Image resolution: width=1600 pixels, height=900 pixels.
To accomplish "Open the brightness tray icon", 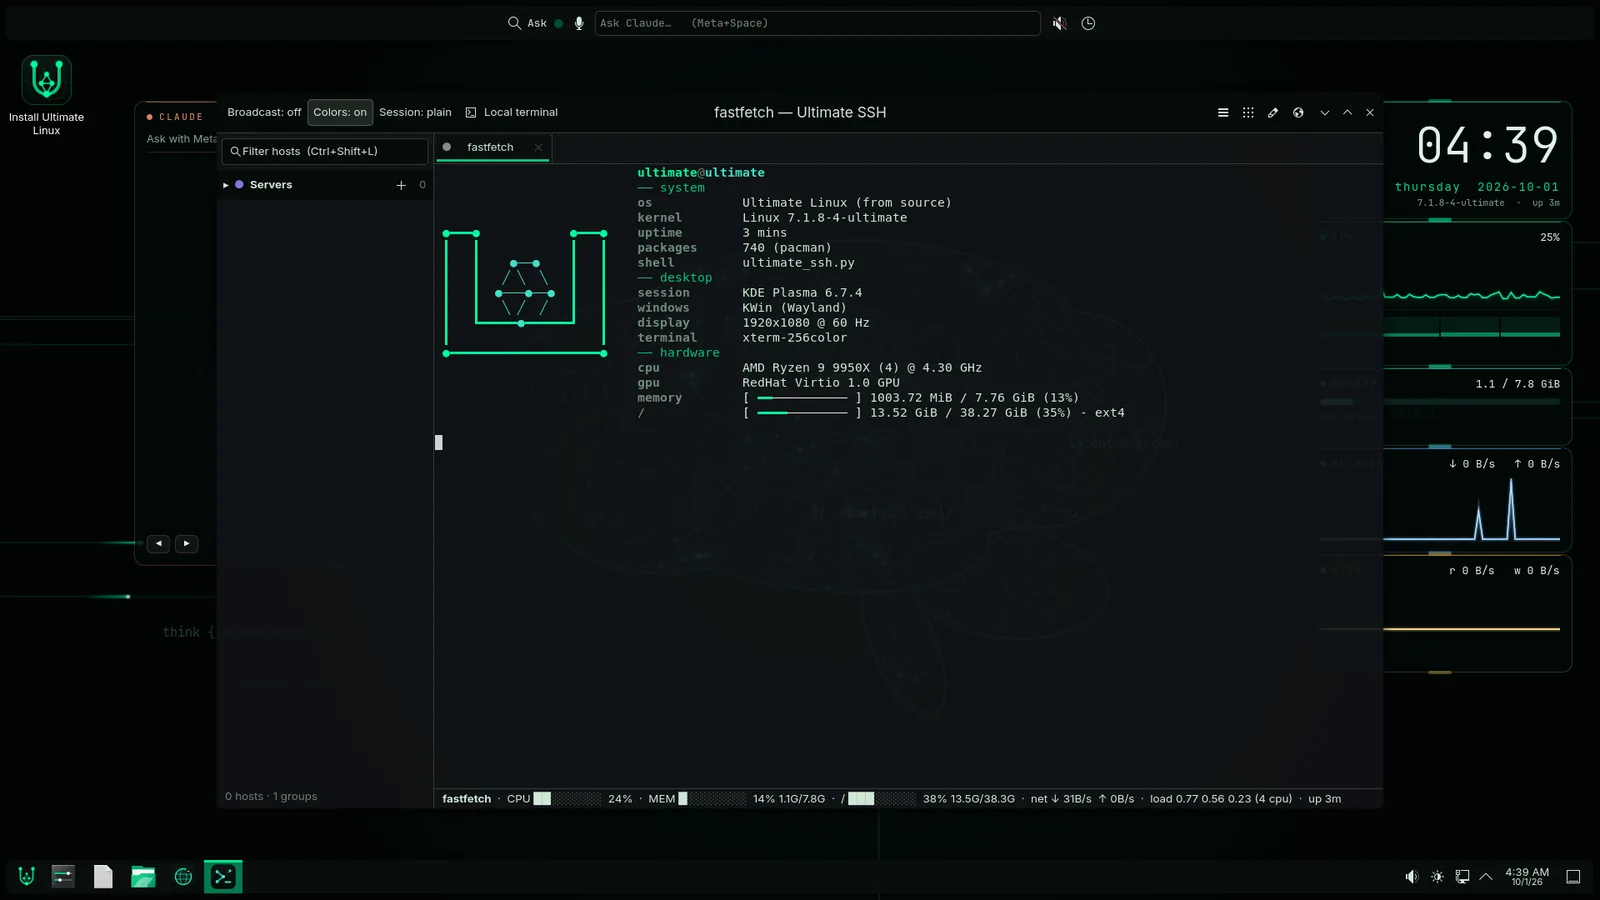I will (1437, 877).
